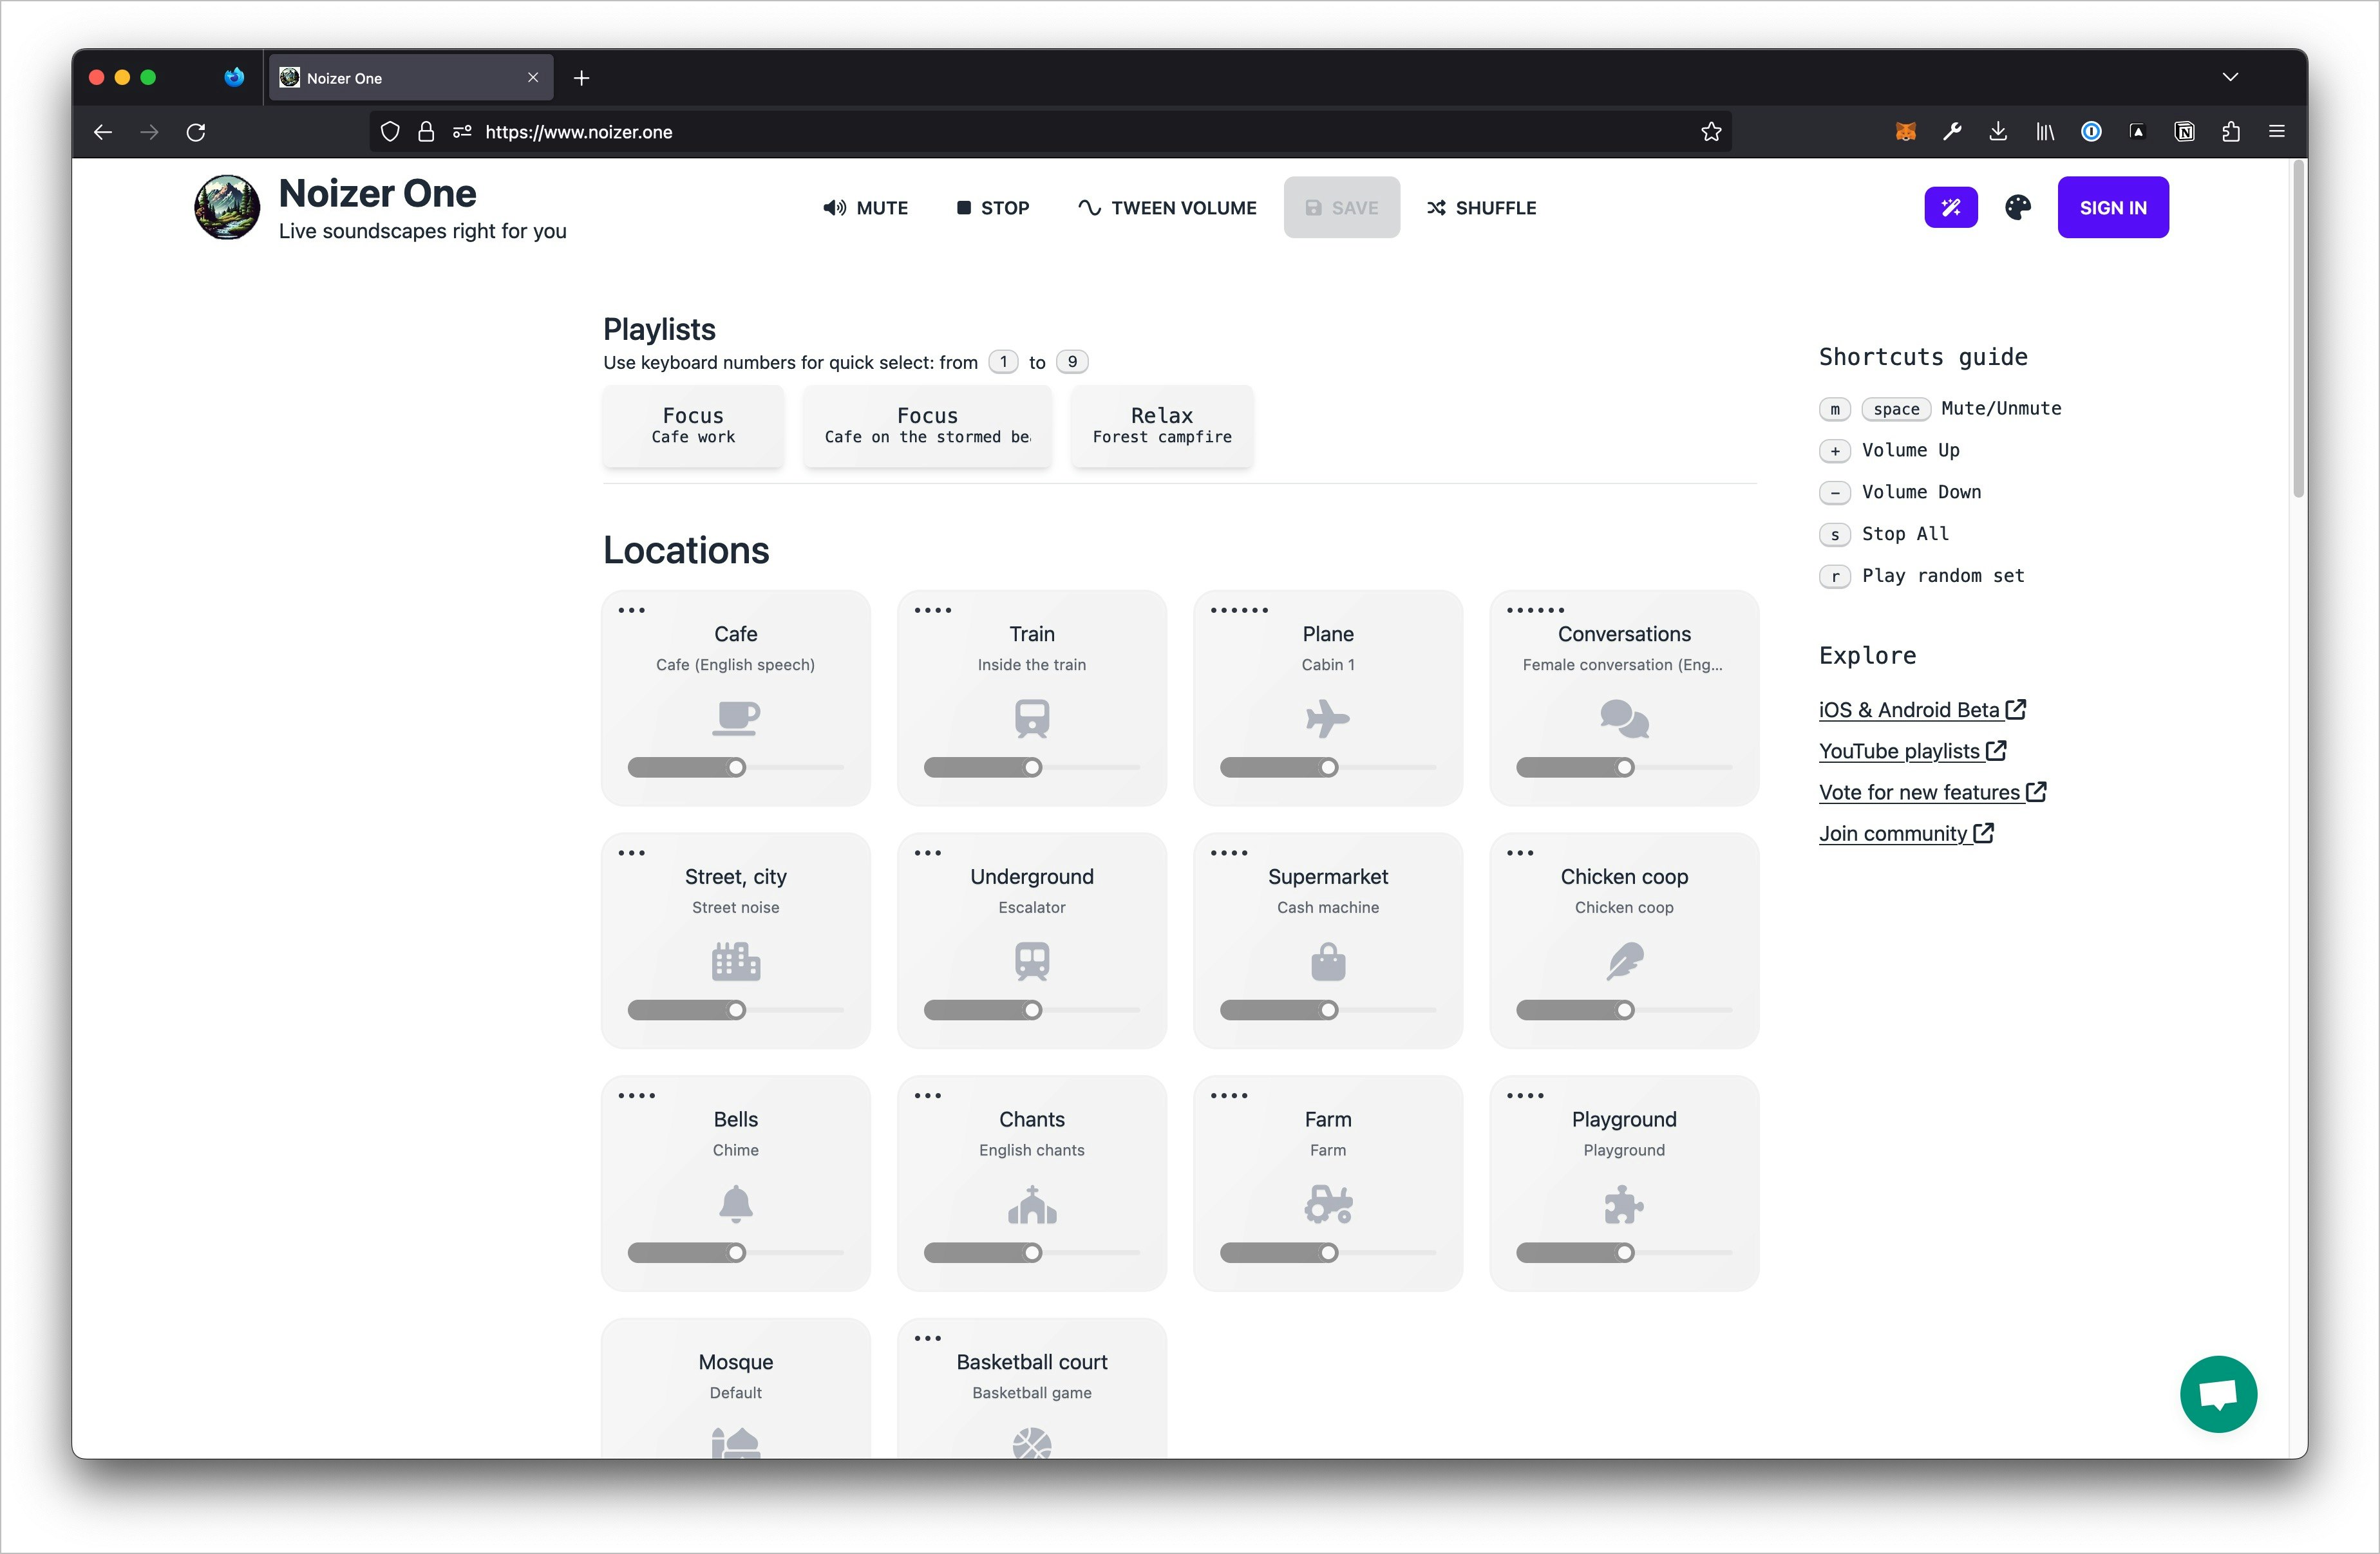The width and height of the screenshot is (2380, 1554).
Task: Open the MetaMask fox extension
Action: pyautogui.click(x=1905, y=131)
